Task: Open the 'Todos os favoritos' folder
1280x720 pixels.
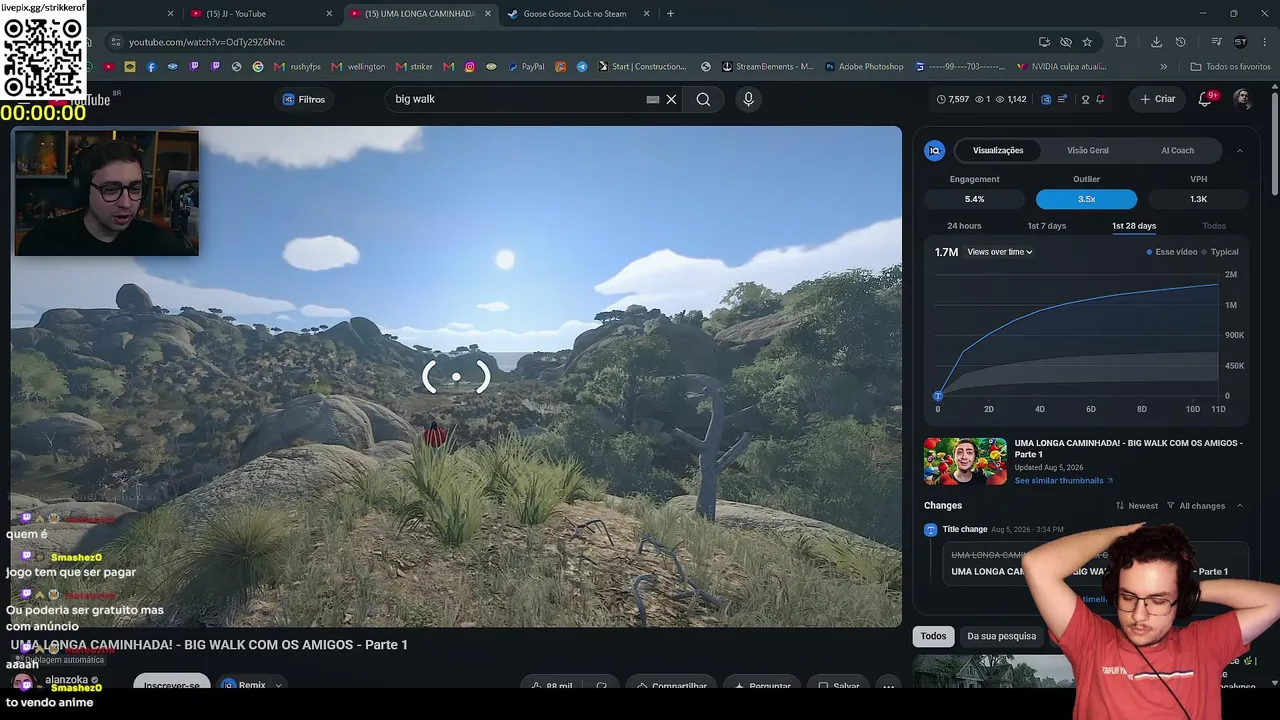Action: tap(1230, 67)
